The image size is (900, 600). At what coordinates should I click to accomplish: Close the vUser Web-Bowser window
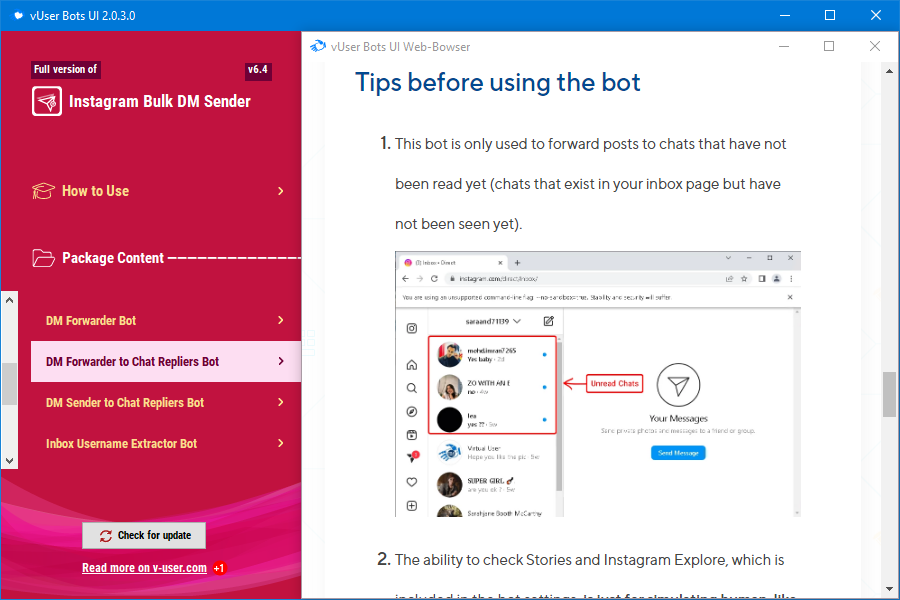pyautogui.click(x=875, y=47)
